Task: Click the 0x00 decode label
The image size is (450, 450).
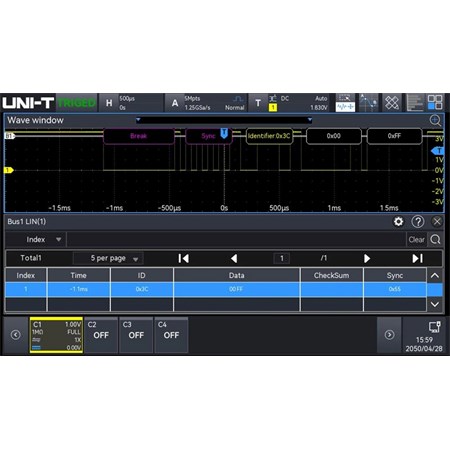Action: (334, 136)
